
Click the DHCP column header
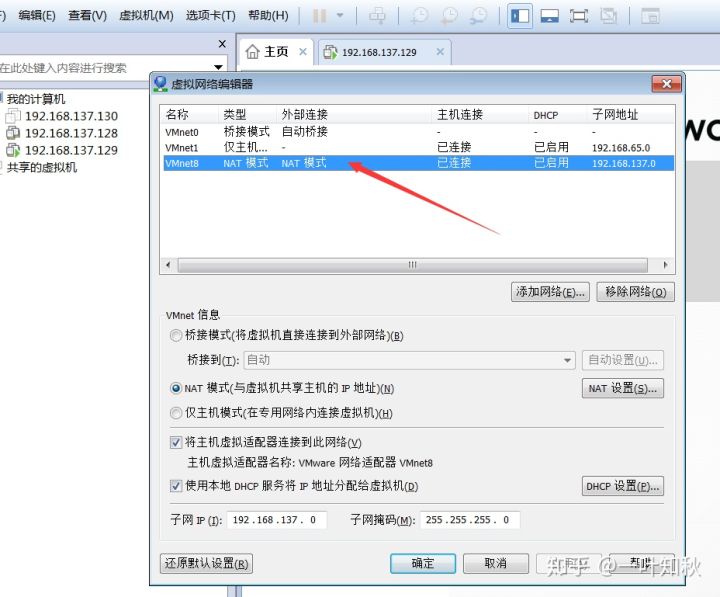[x=557, y=115]
